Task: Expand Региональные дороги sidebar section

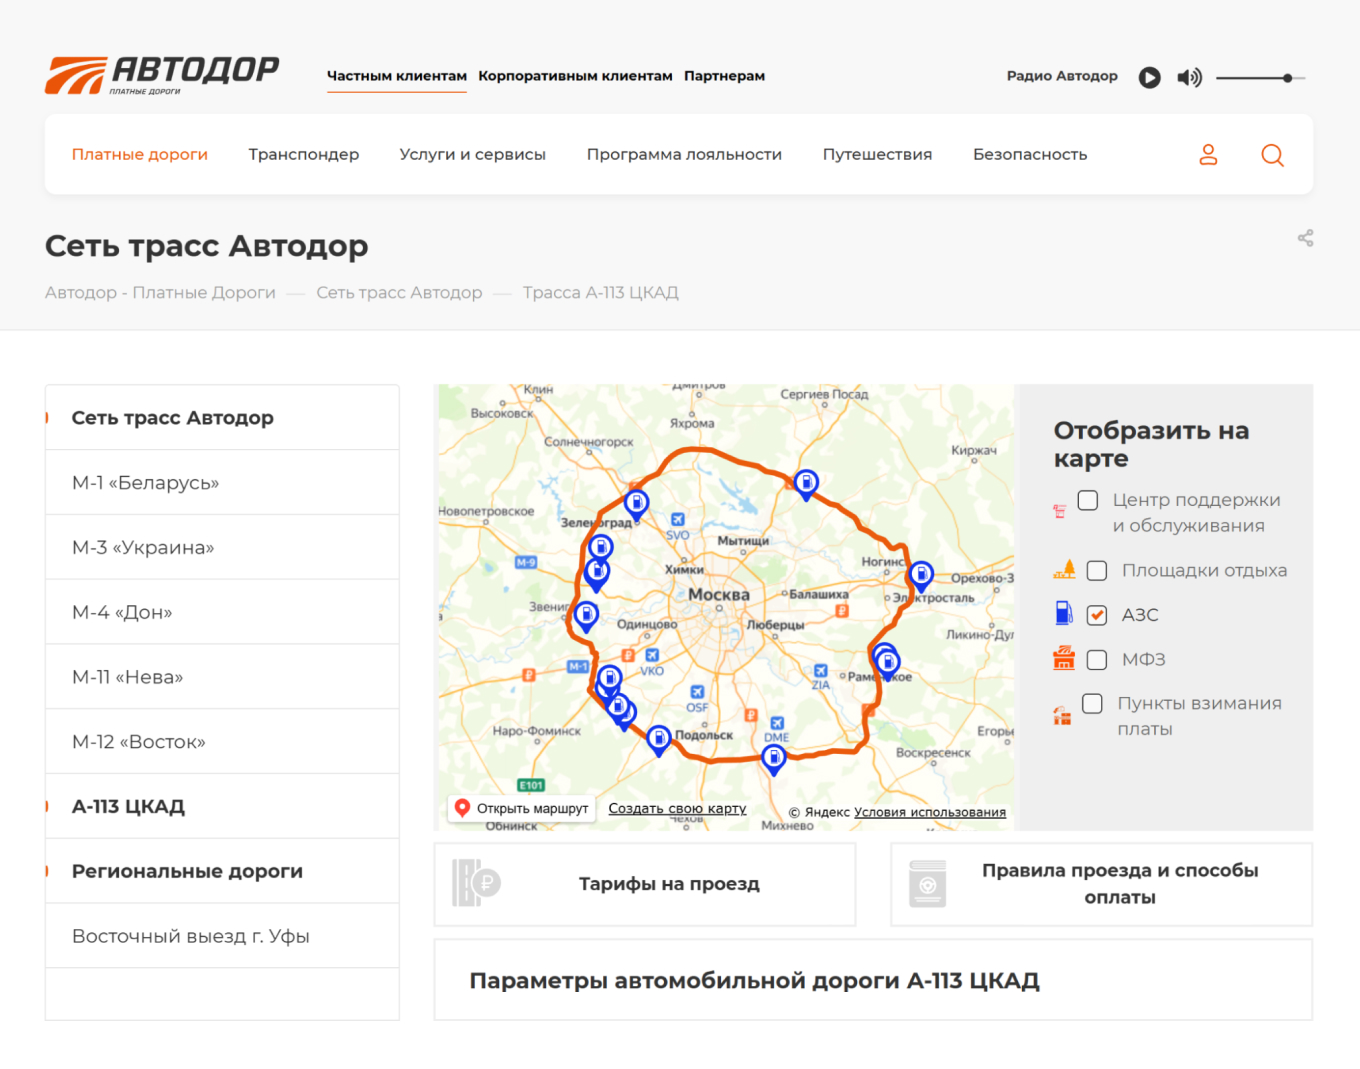Action: tap(187, 871)
